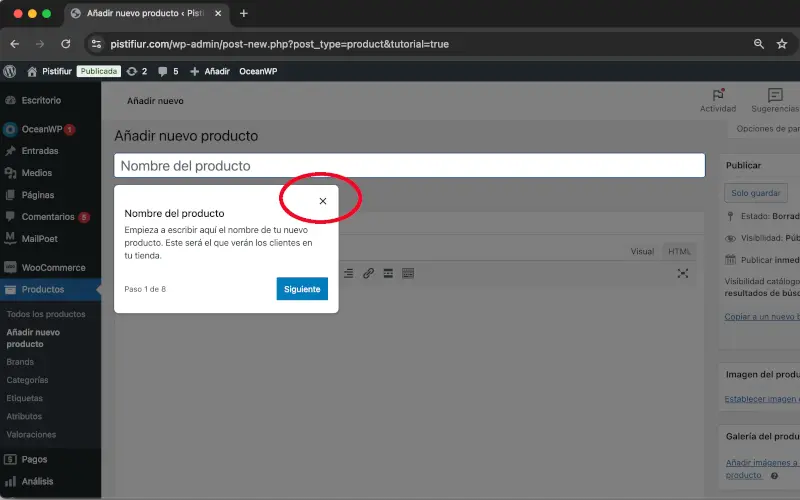Open the WordPress logo menu
Image resolution: width=800 pixels, height=500 pixels.
[10, 71]
